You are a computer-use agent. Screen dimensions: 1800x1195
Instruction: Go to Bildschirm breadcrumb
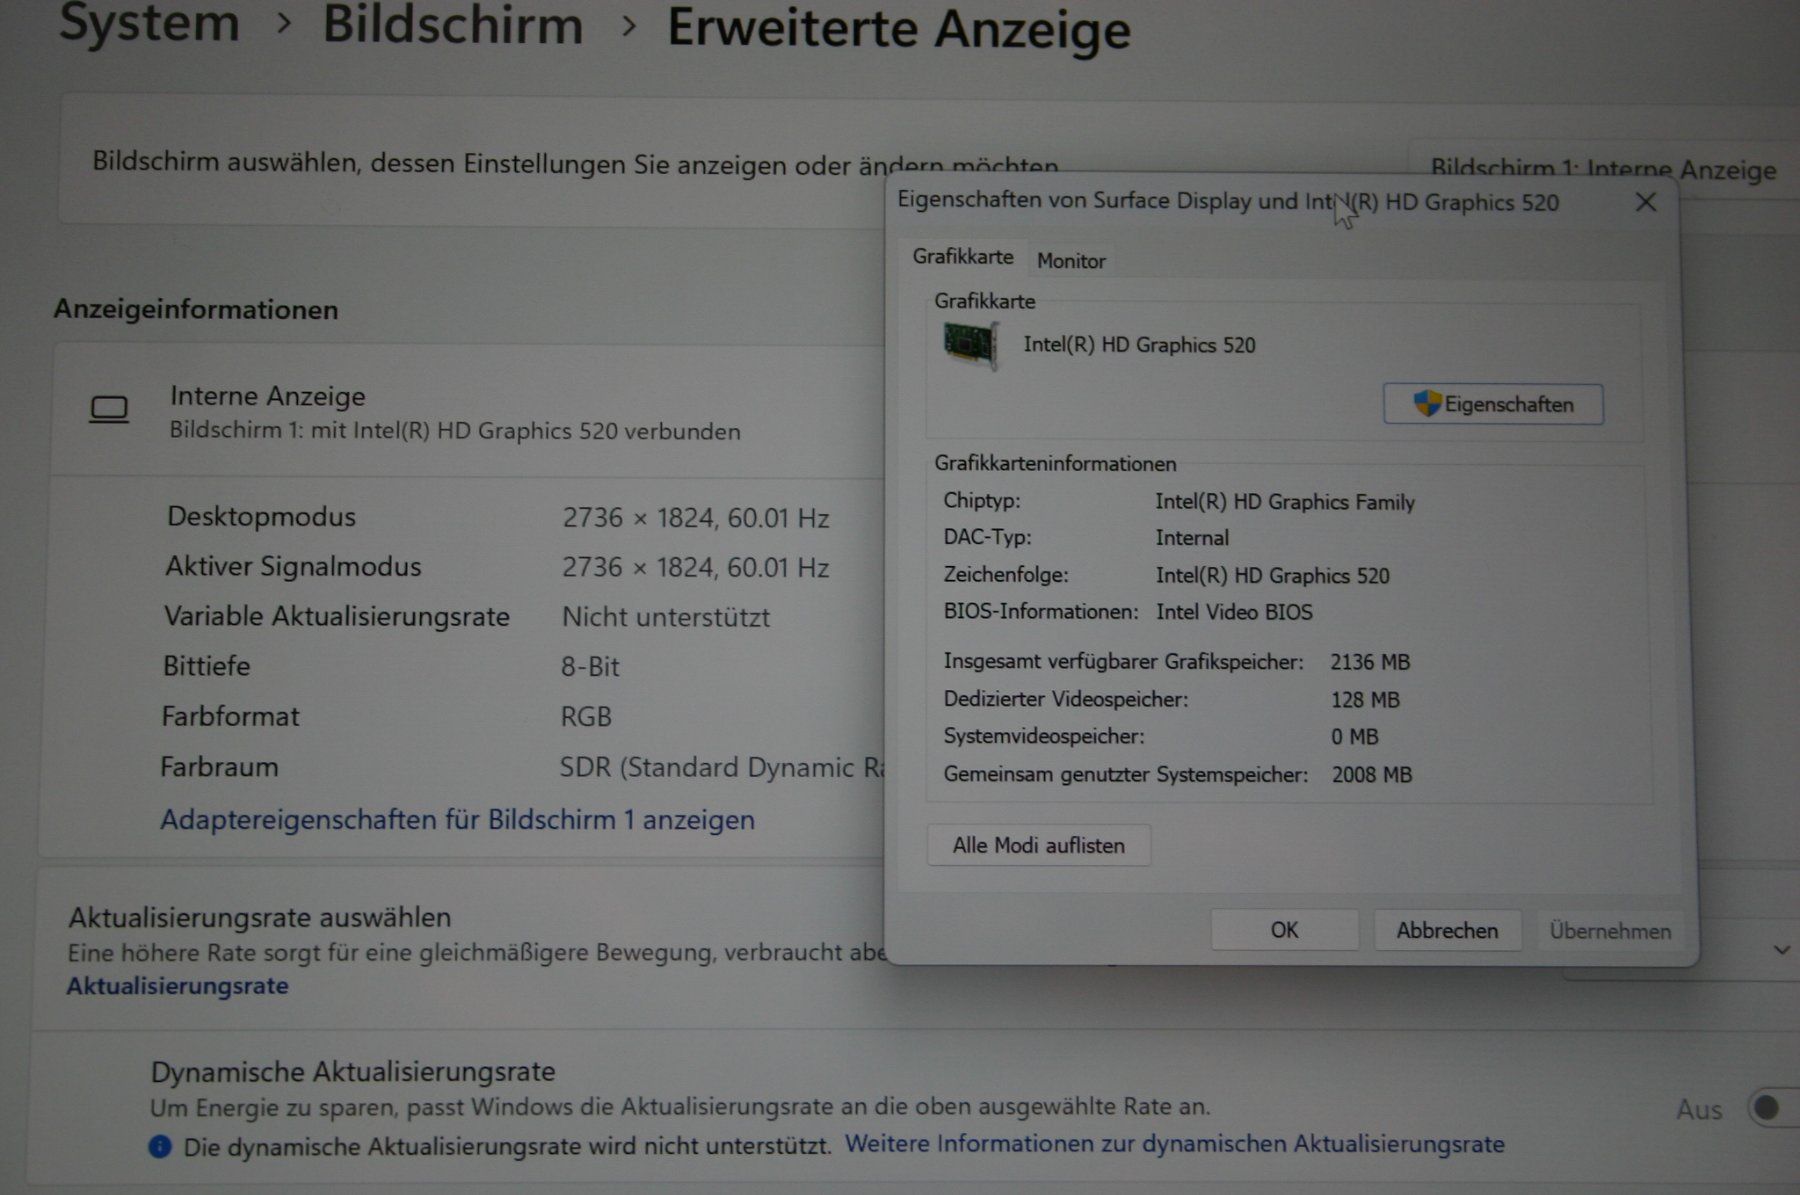tap(452, 24)
